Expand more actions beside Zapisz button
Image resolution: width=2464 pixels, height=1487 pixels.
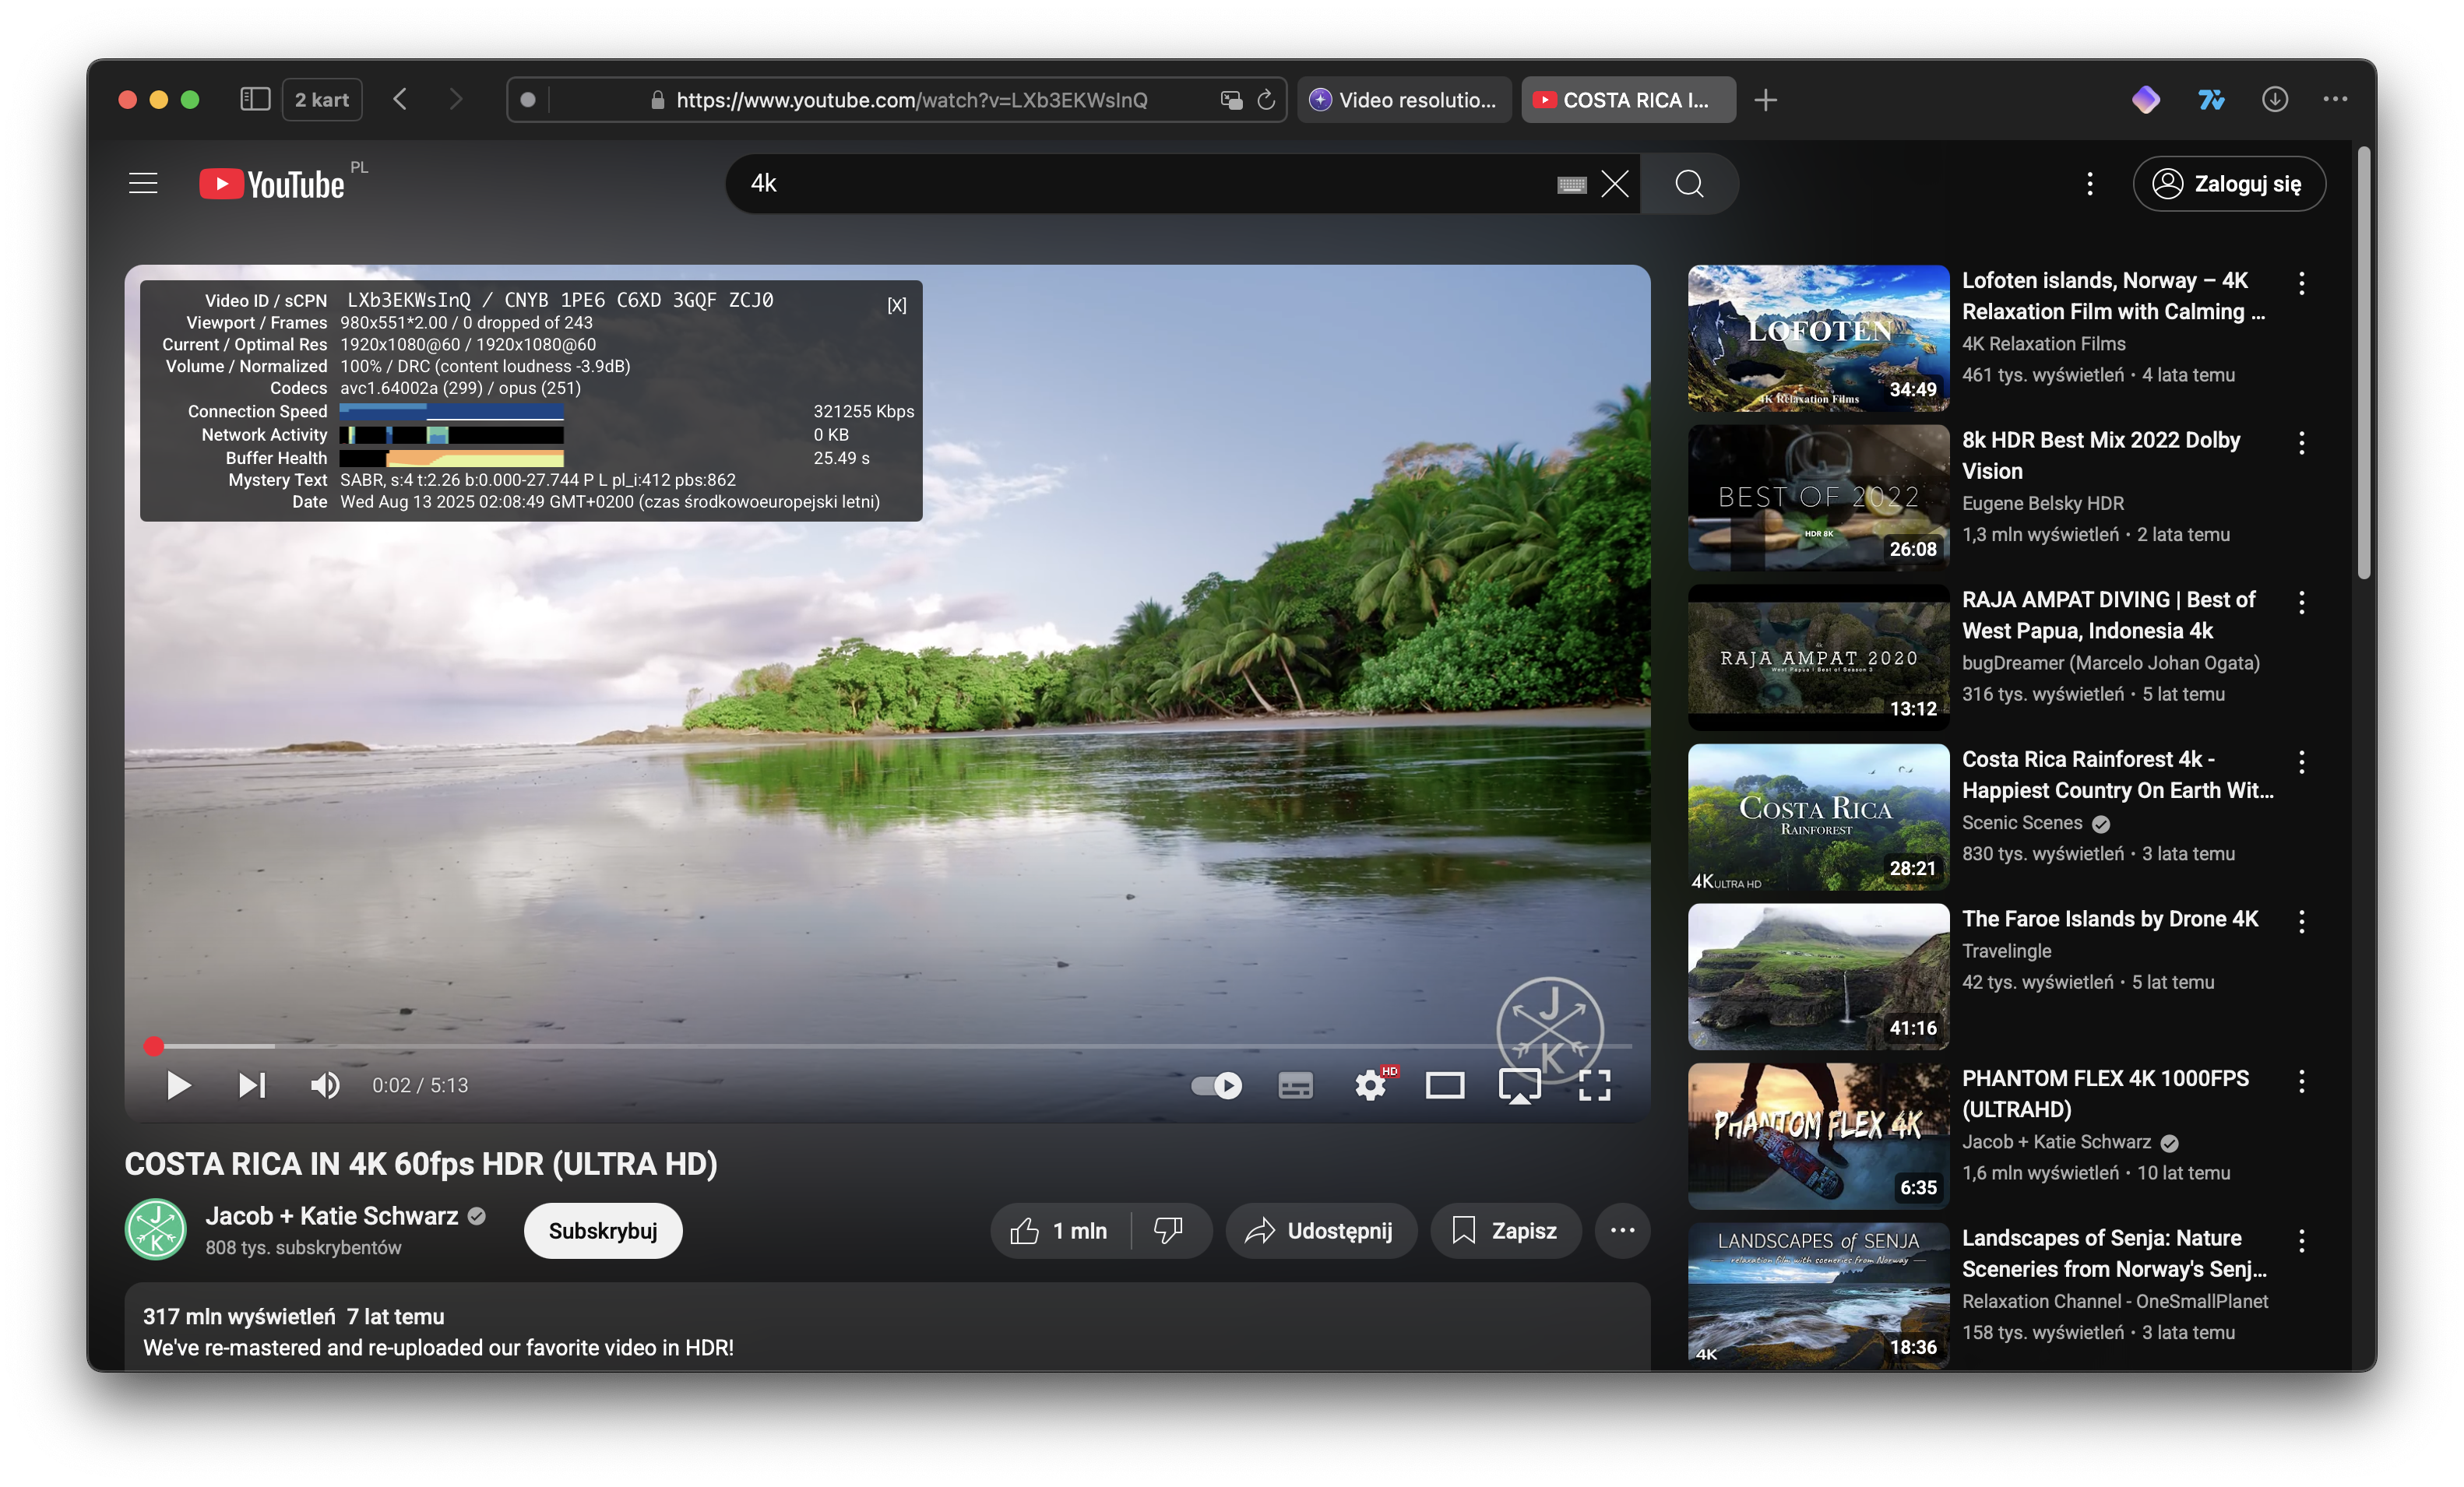(1622, 1230)
